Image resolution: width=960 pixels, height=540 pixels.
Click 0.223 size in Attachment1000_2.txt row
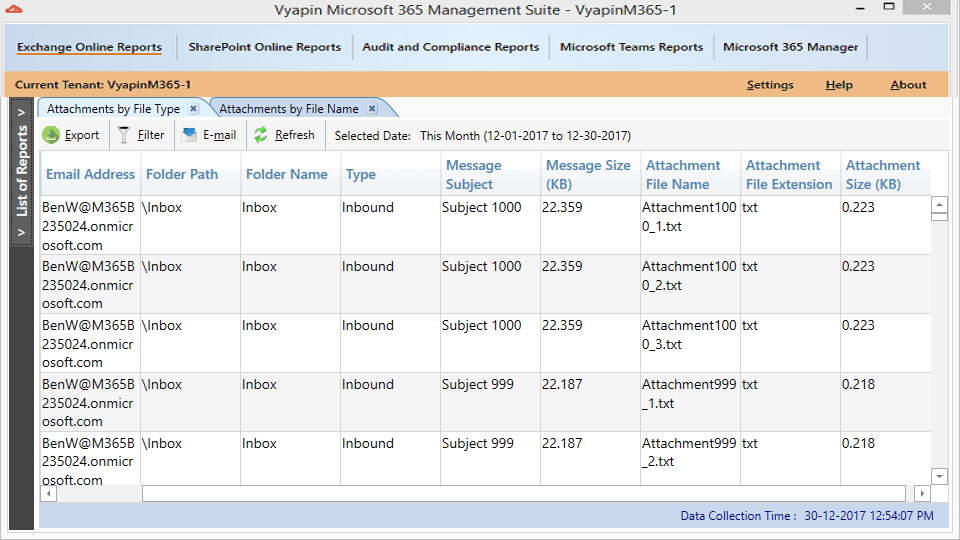[858, 266]
